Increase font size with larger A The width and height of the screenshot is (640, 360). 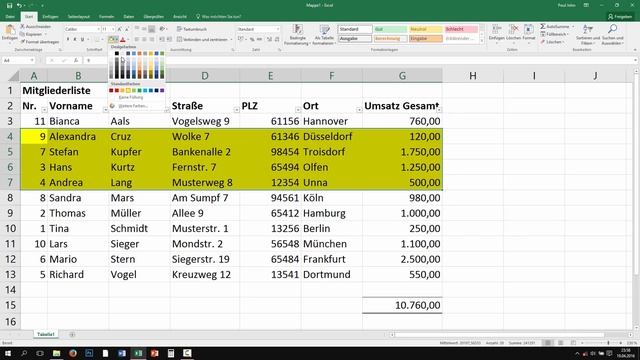click(120, 29)
